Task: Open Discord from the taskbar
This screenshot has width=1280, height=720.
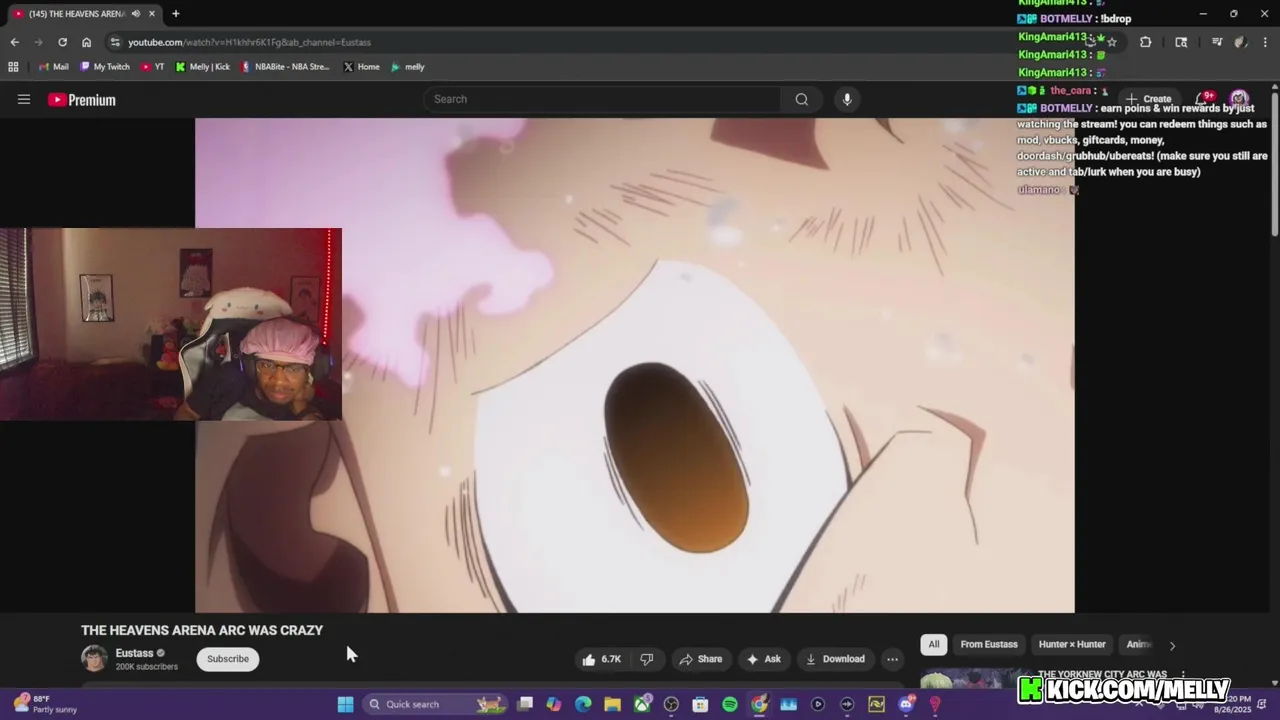Action: [x=906, y=704]
